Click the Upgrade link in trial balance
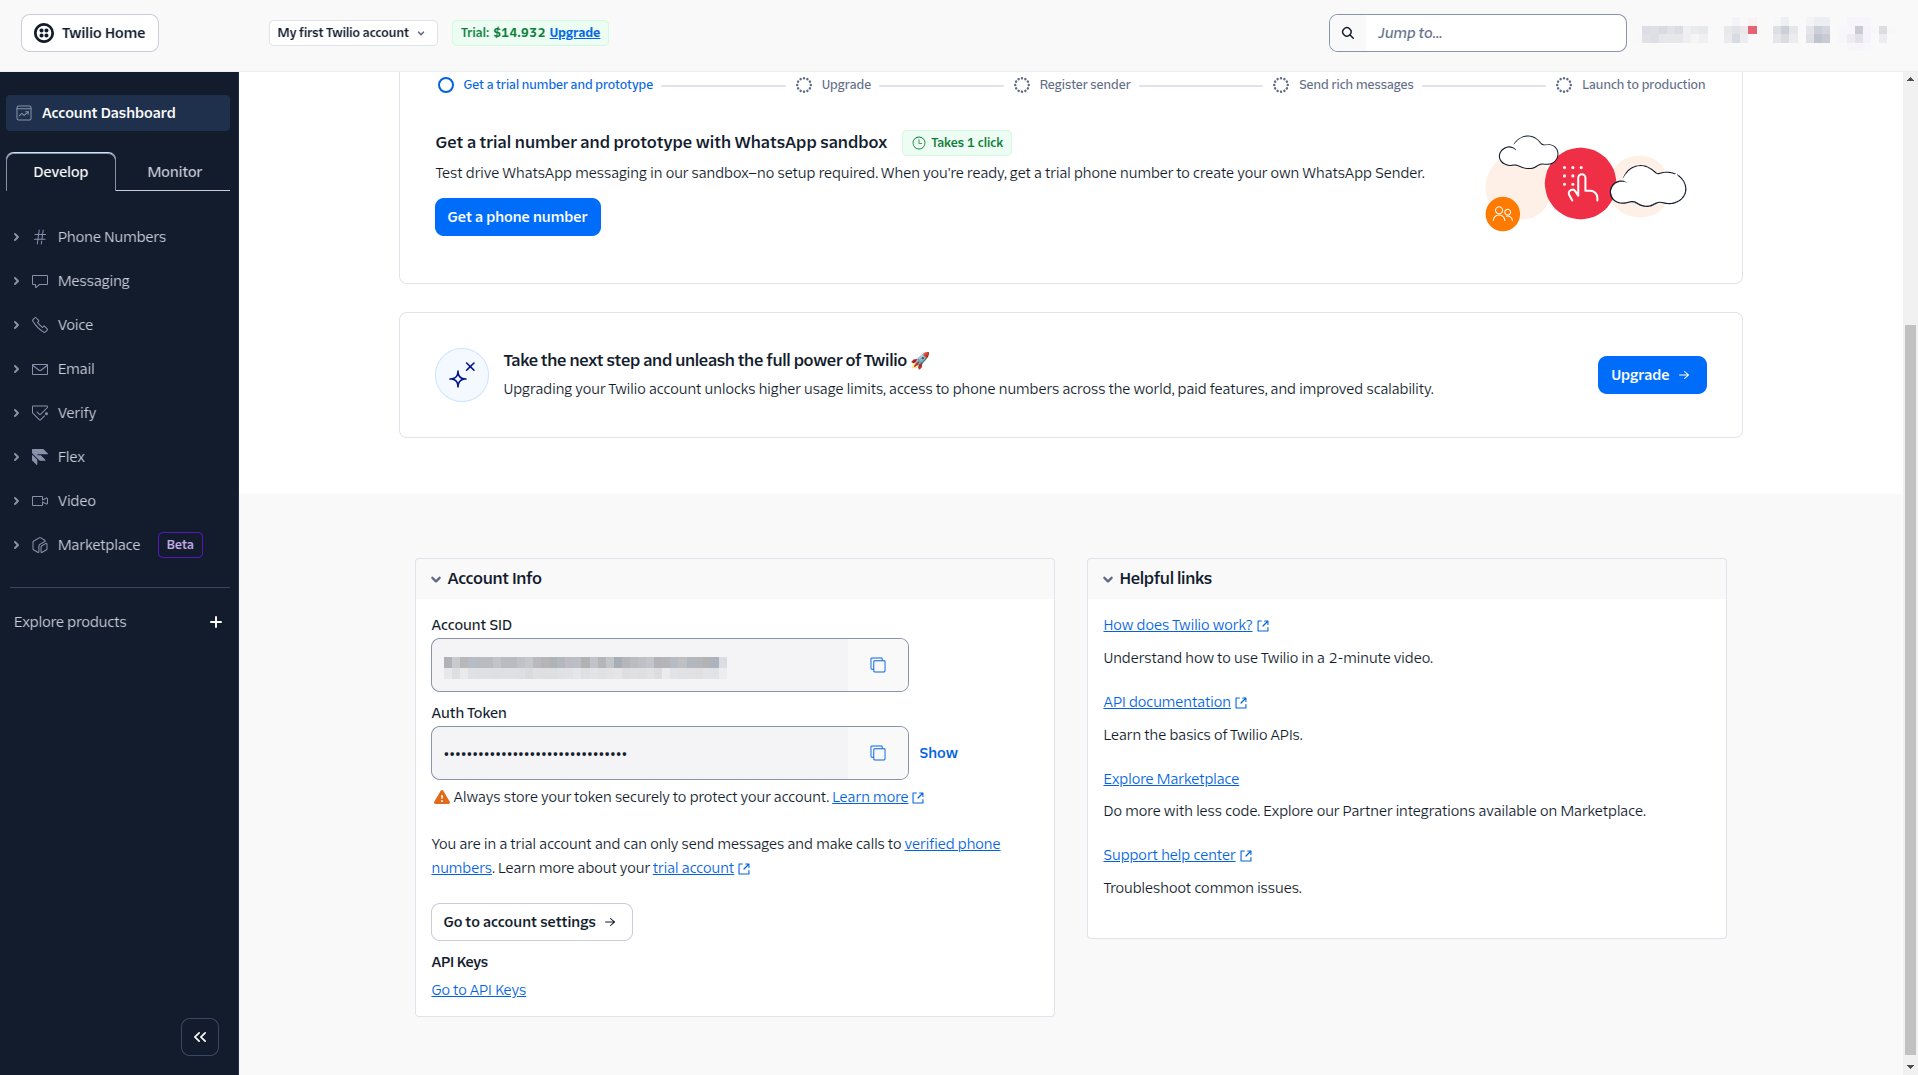Screen dimensions: 1918x1075 pos(574,33)
